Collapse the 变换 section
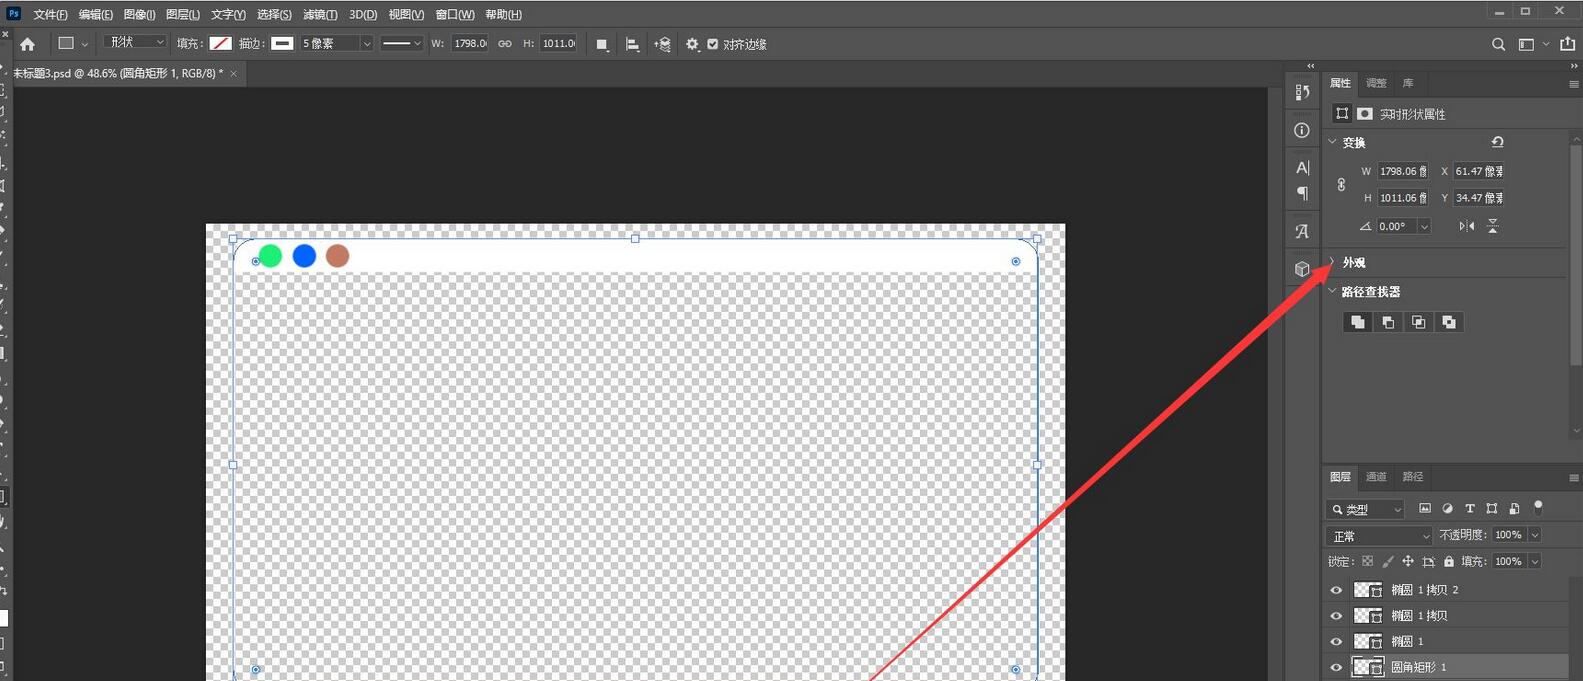 click(x=1332, y=142)
